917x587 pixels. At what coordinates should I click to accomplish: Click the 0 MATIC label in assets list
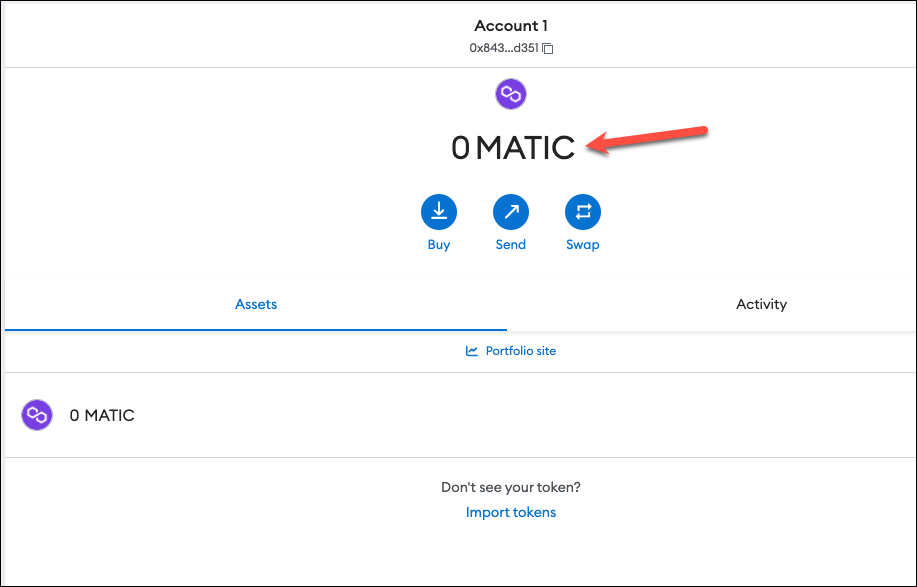tap(102, 415)
